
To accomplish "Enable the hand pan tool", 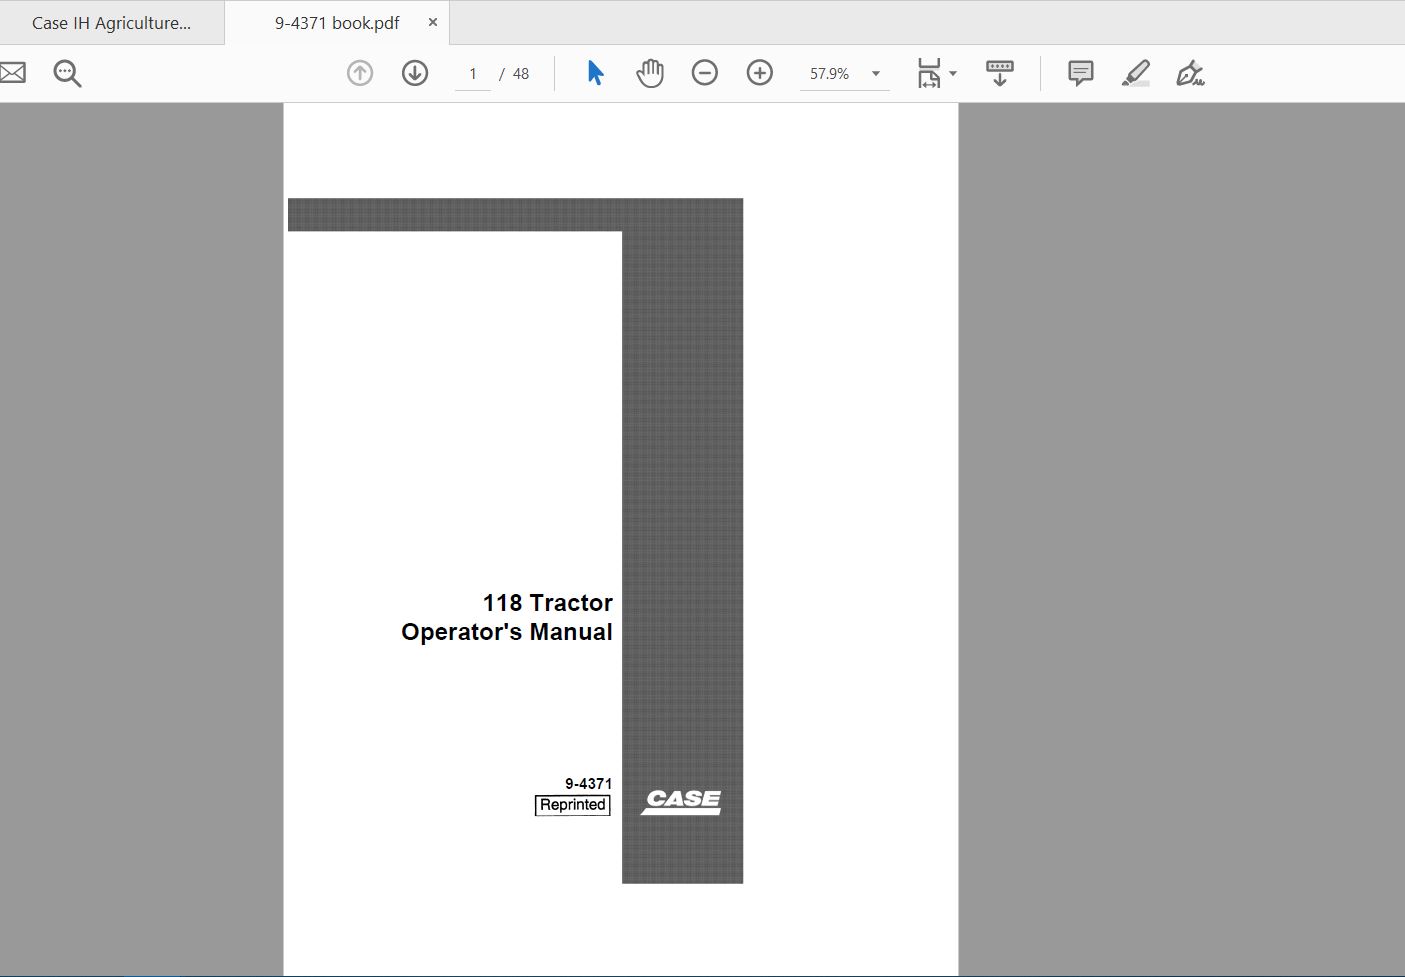I will pyautogui.click(x=650, y=73).
